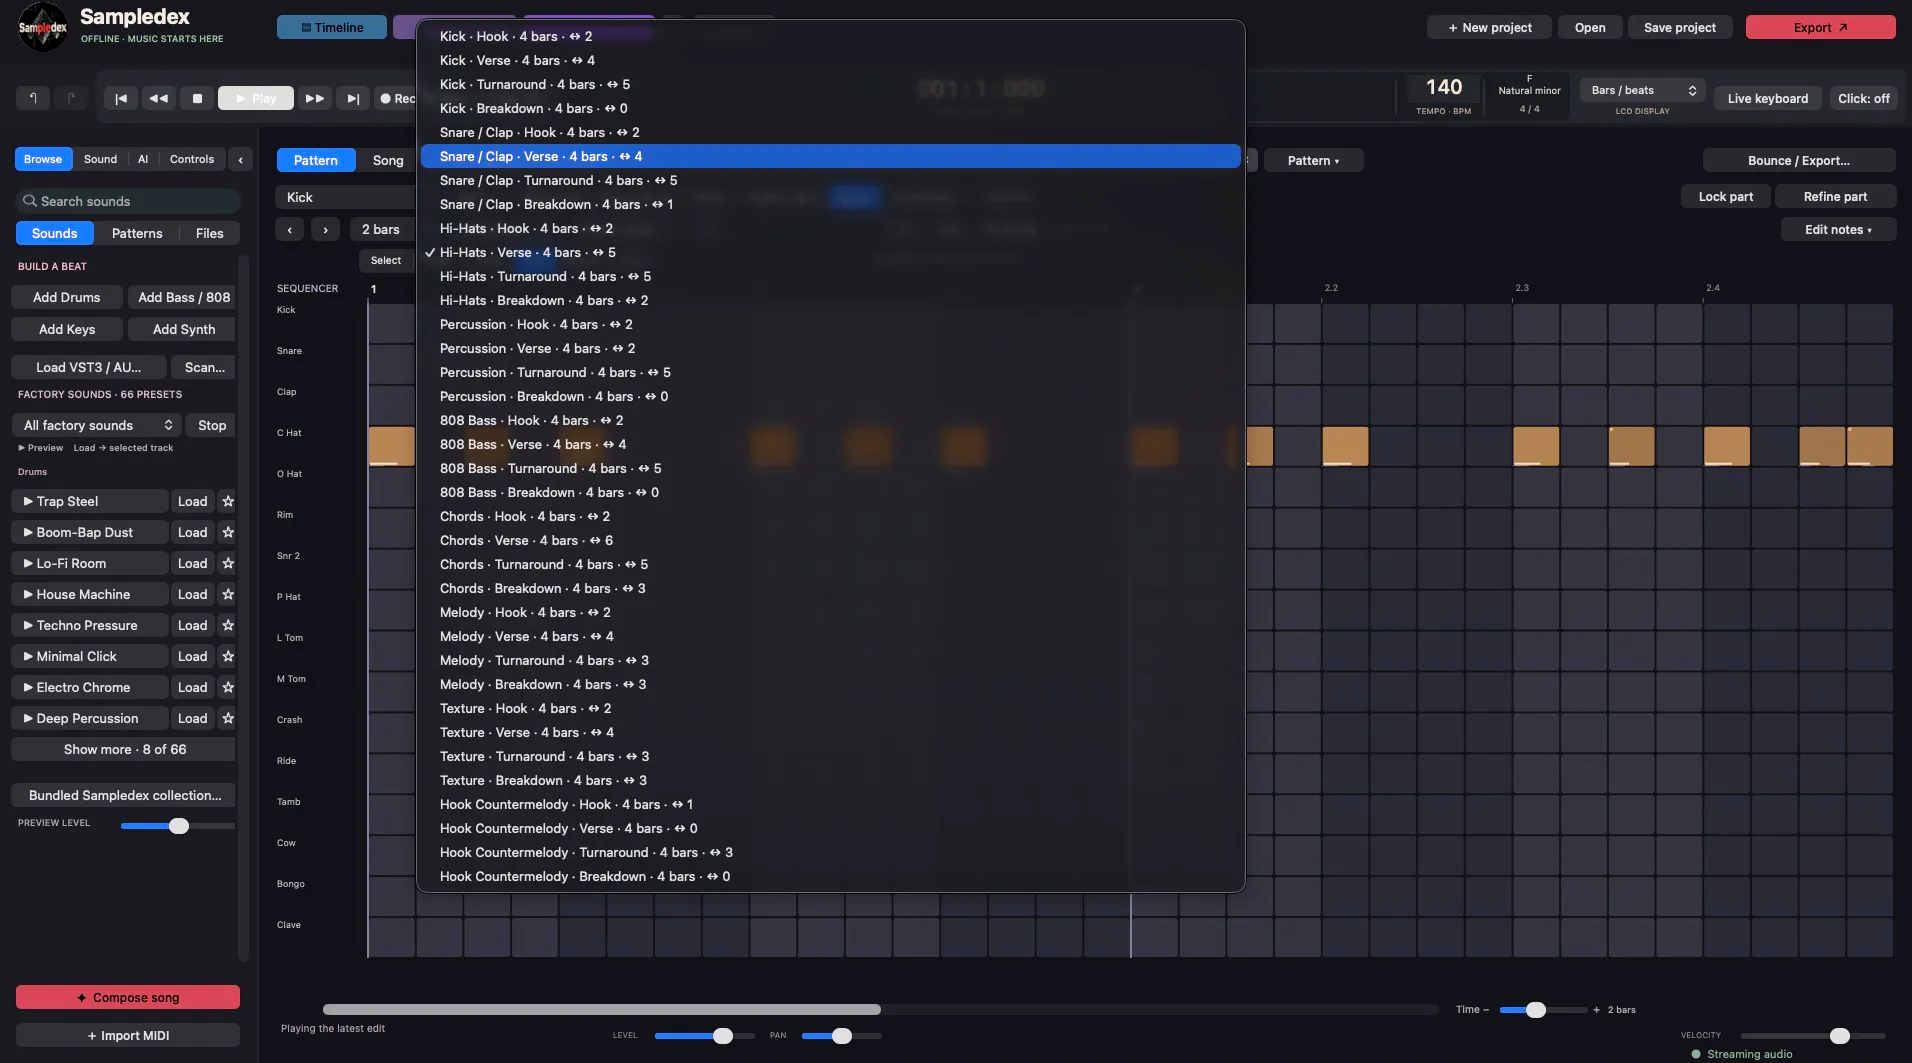Switch to Patterns browser tab
The width and height of the screenshot is (1912, 1063).
coord(137,233)
